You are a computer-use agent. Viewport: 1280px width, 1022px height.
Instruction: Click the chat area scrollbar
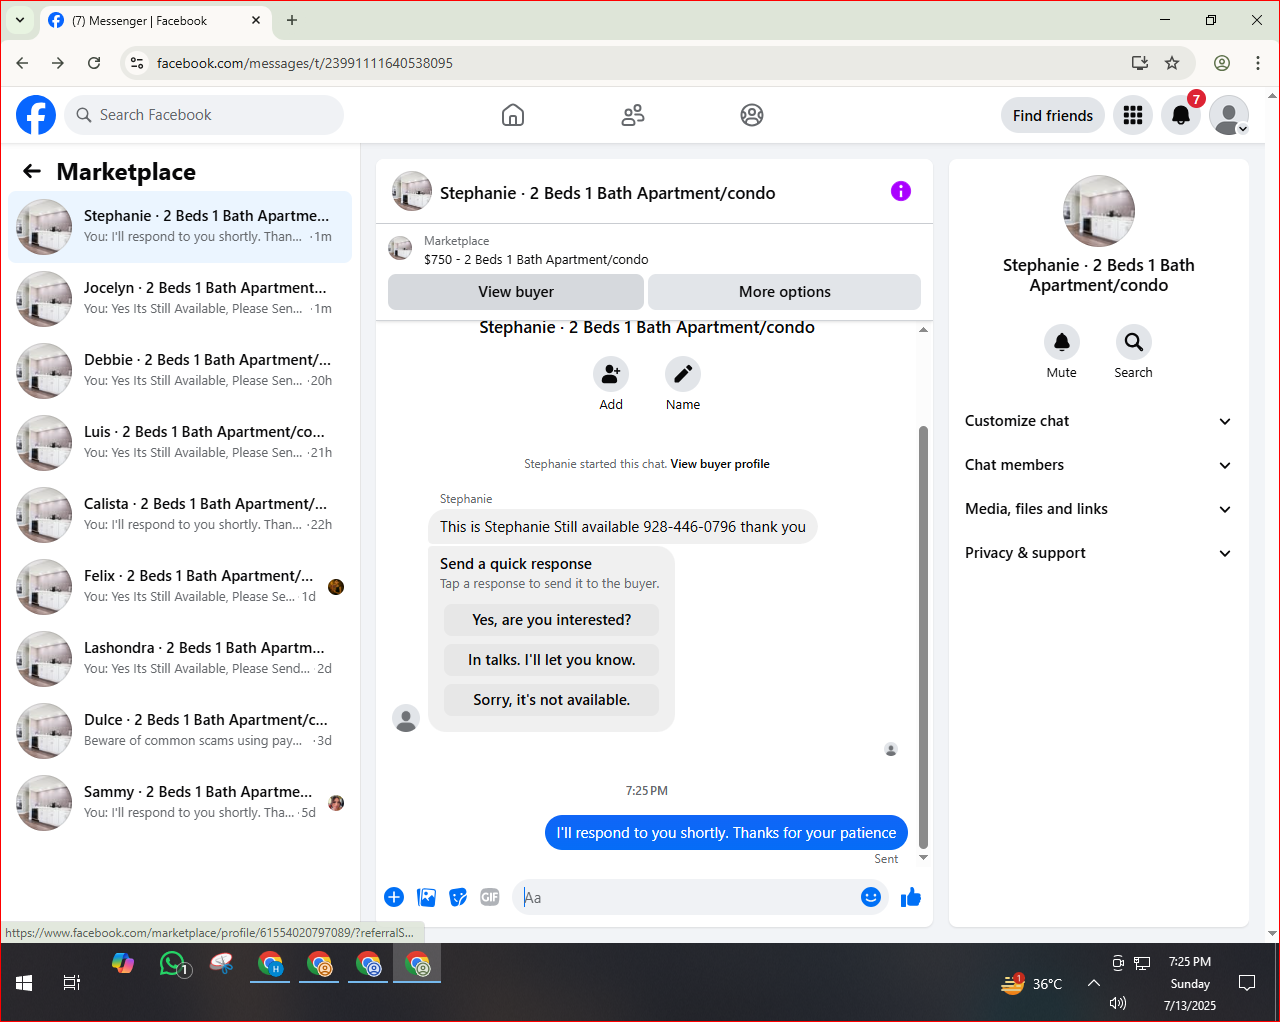923,636
